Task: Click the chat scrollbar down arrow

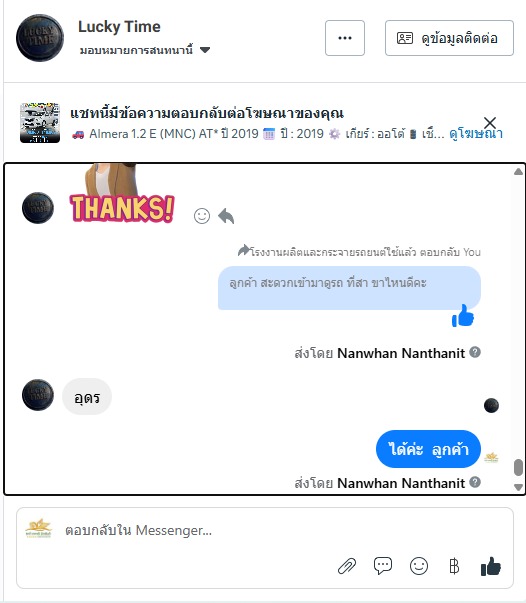Action: (518, 487)
